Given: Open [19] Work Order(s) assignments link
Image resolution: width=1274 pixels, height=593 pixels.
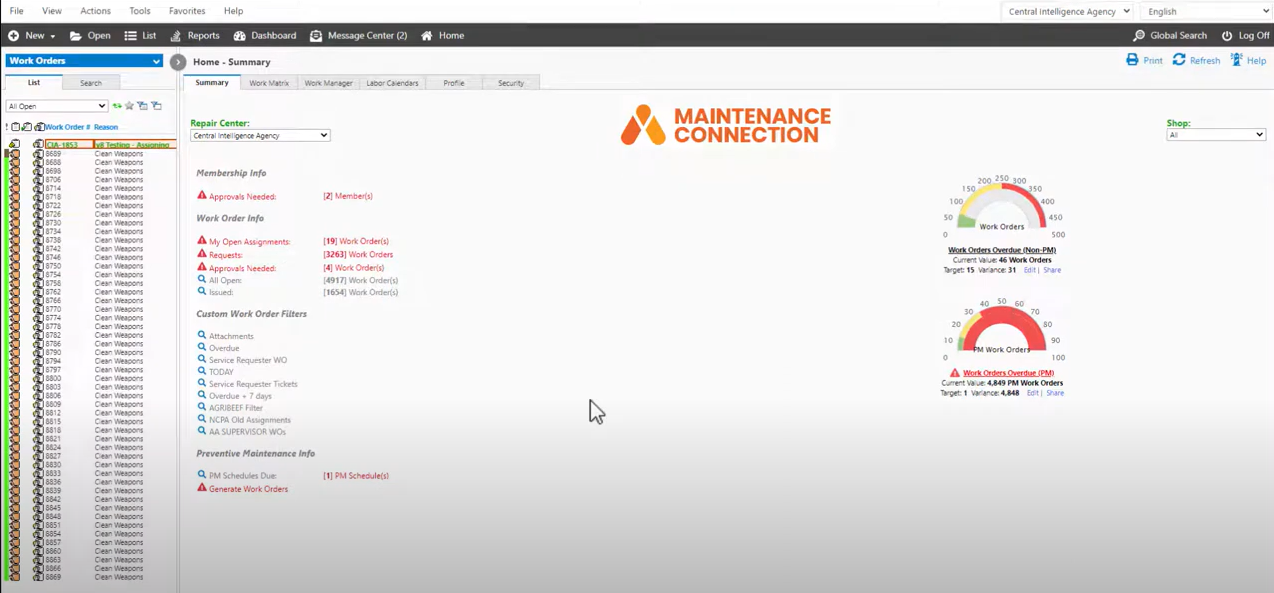Looking at the screenshot, I should coord(356,241).
